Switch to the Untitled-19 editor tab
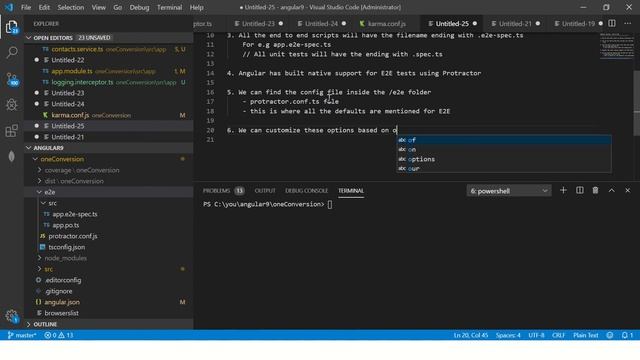Image resolution: width=640 pixels, height=360 pixels. coord(578,24)
